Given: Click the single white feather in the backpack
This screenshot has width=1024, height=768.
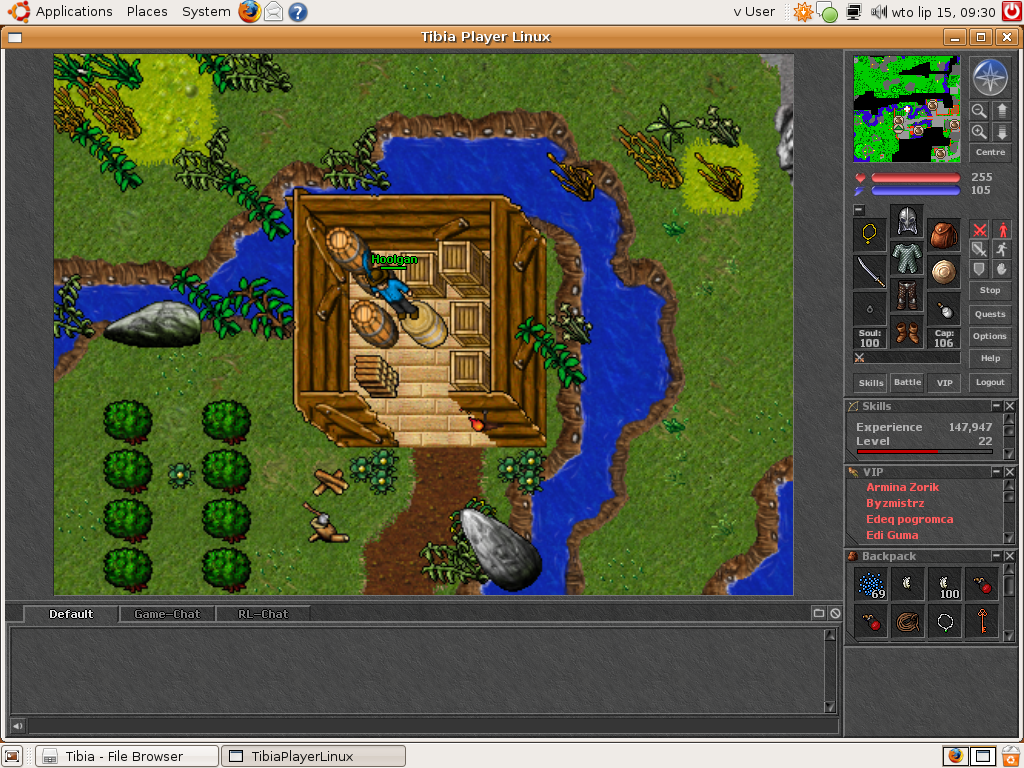Looking at the screenshot, I should pos(908,584).
